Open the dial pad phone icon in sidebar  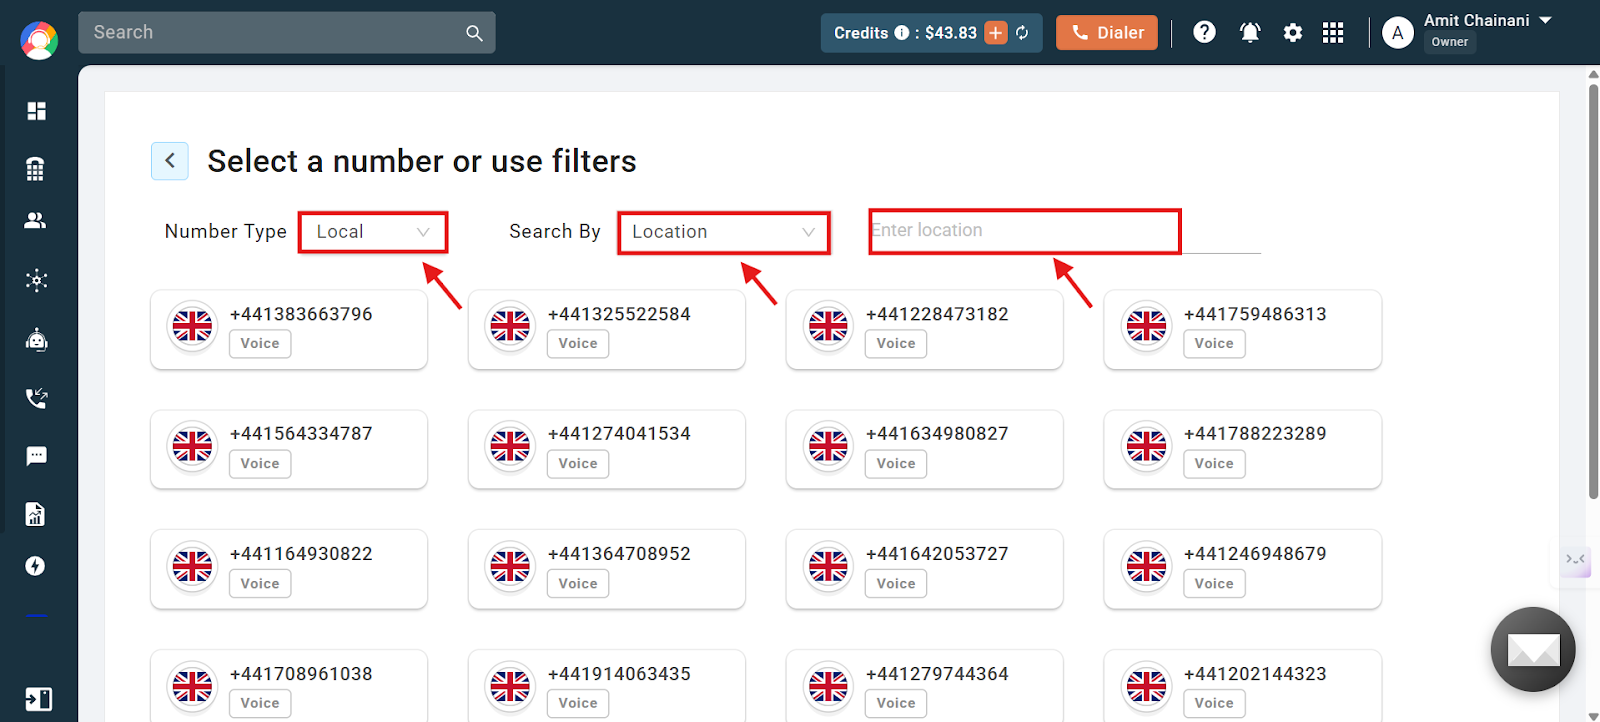(36, 169)
